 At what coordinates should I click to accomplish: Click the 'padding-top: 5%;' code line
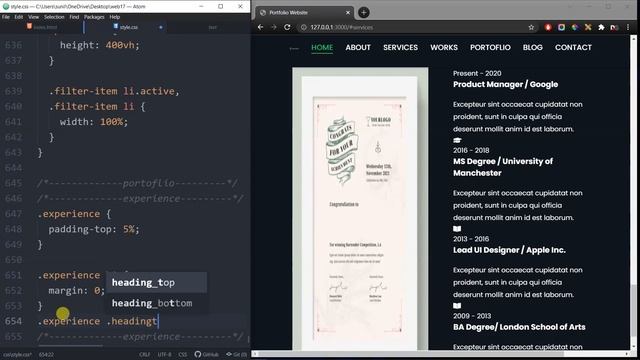click(94, 229)
